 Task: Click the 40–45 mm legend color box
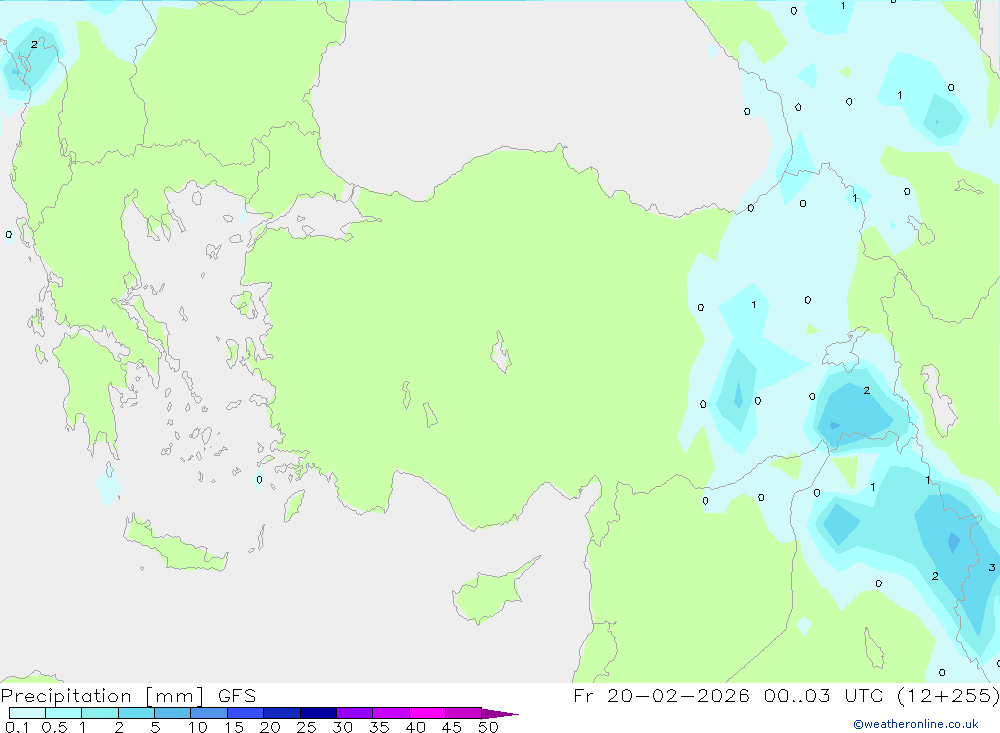tap(427, 713)
